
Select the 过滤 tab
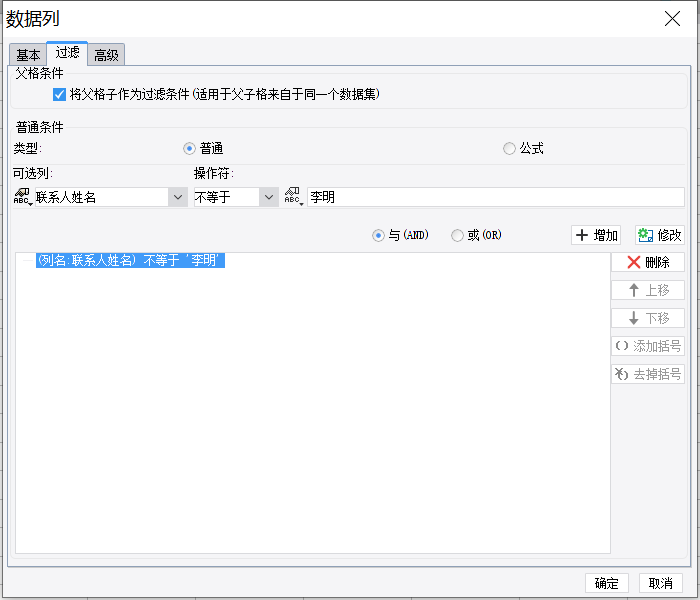point(67,53)
